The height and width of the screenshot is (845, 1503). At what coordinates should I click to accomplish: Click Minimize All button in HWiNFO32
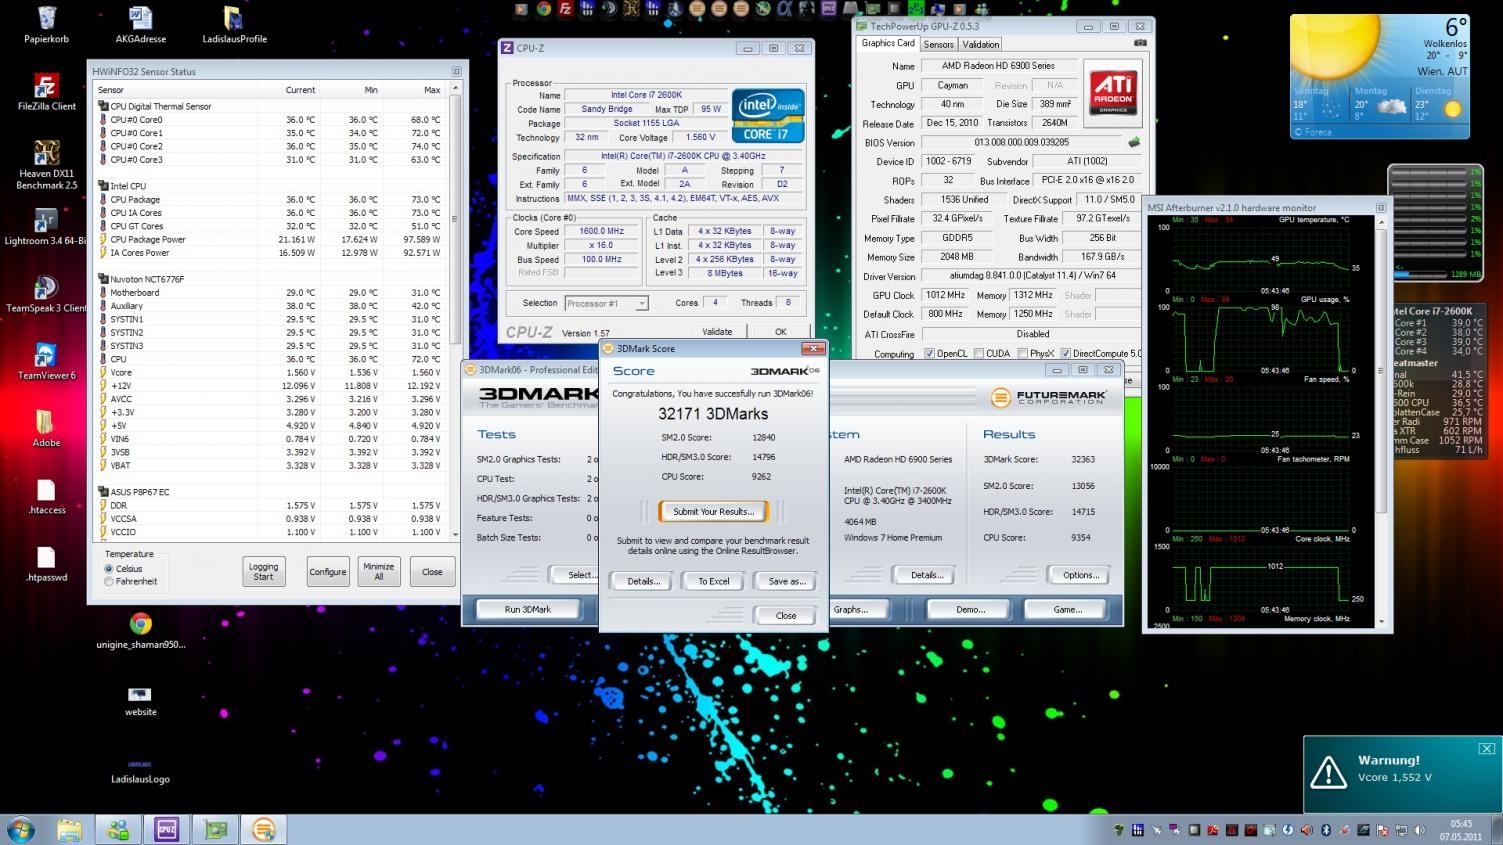(379, 572)
